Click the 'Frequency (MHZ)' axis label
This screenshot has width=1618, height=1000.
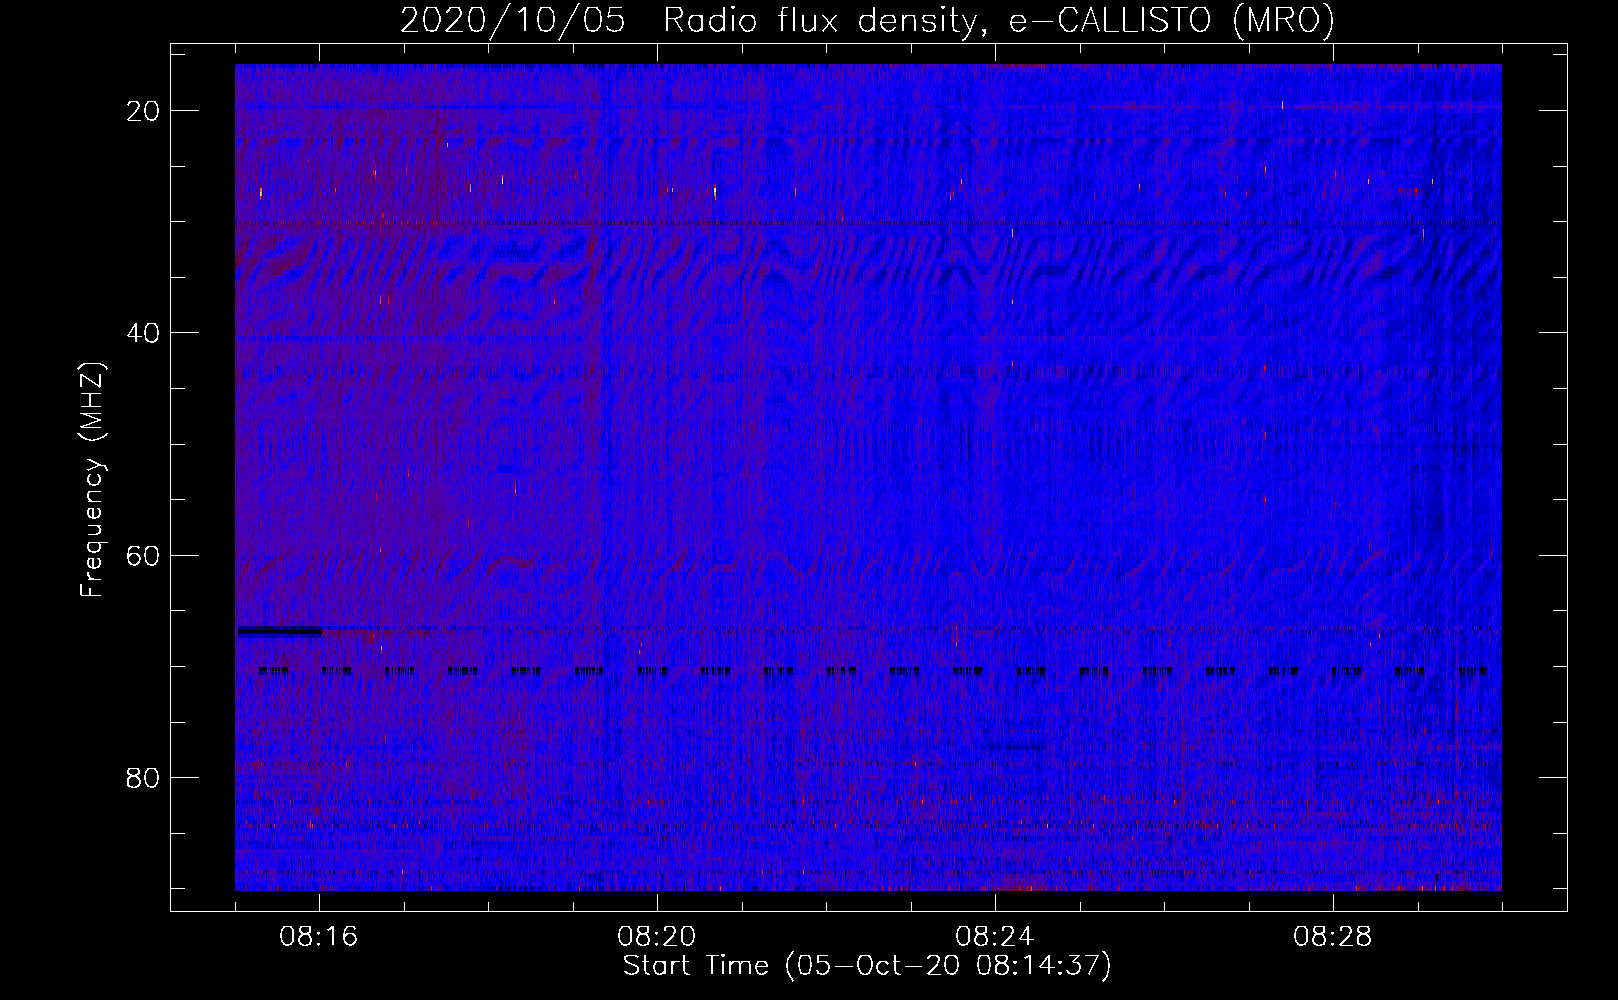pyautogui.click(x=92, y=480)
